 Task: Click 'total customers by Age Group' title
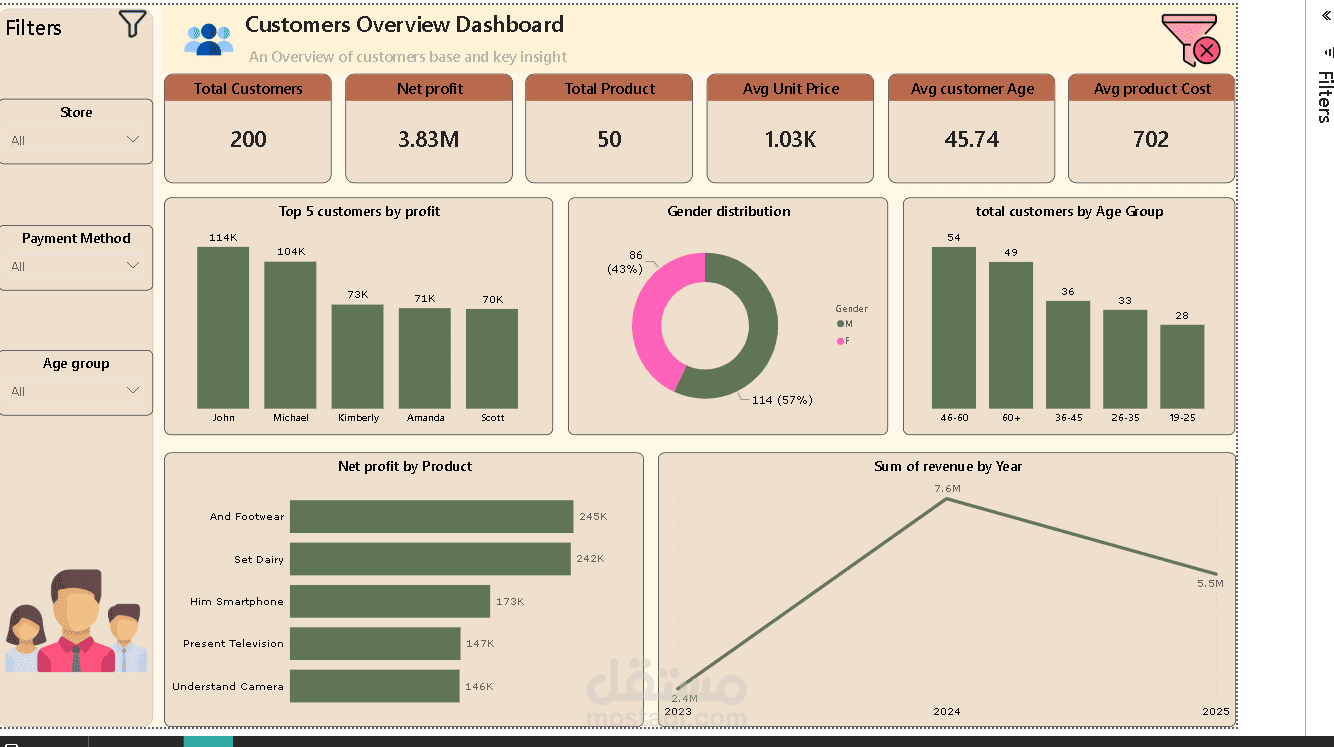pos(1069,211)
